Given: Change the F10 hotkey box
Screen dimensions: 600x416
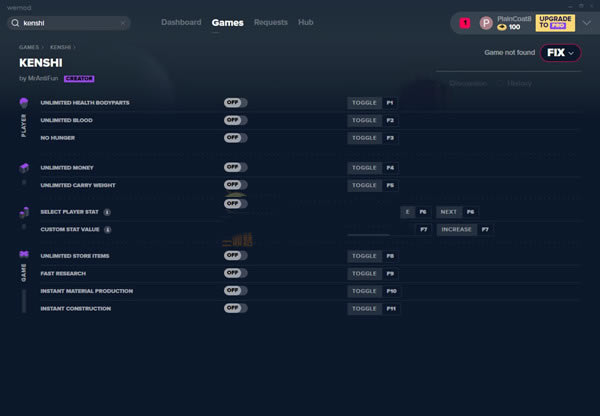Looking at the screenshot, I should click(391, 291).
